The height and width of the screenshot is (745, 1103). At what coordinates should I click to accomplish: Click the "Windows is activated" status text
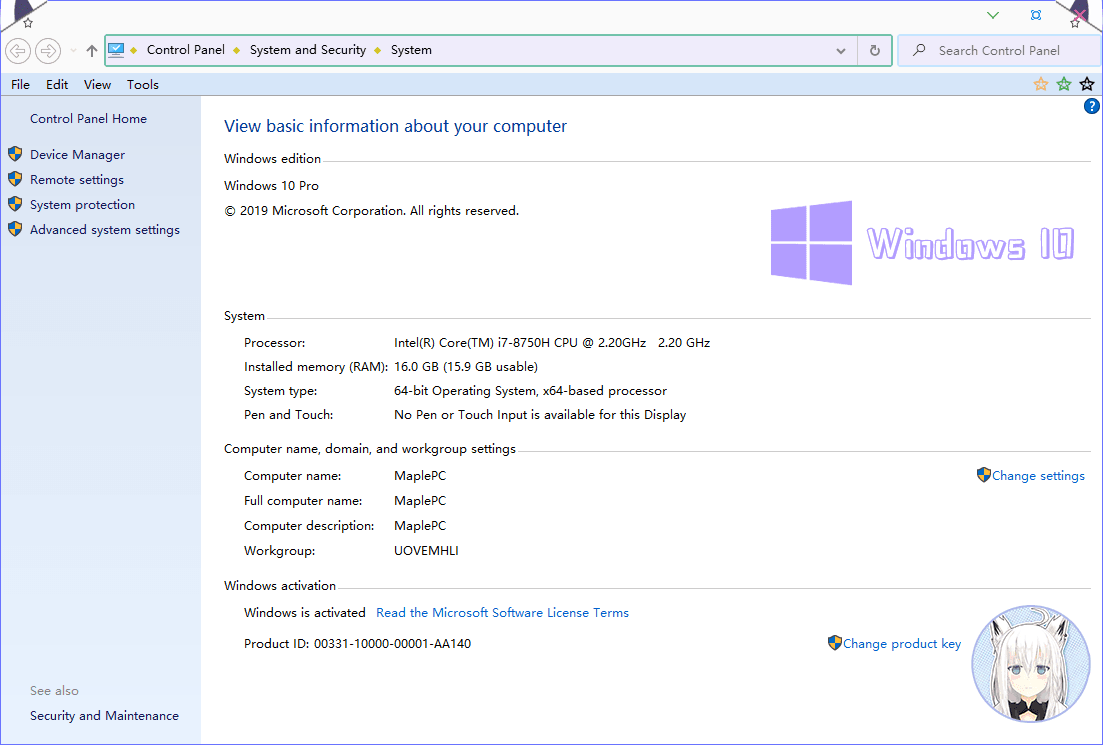[305, 613]
